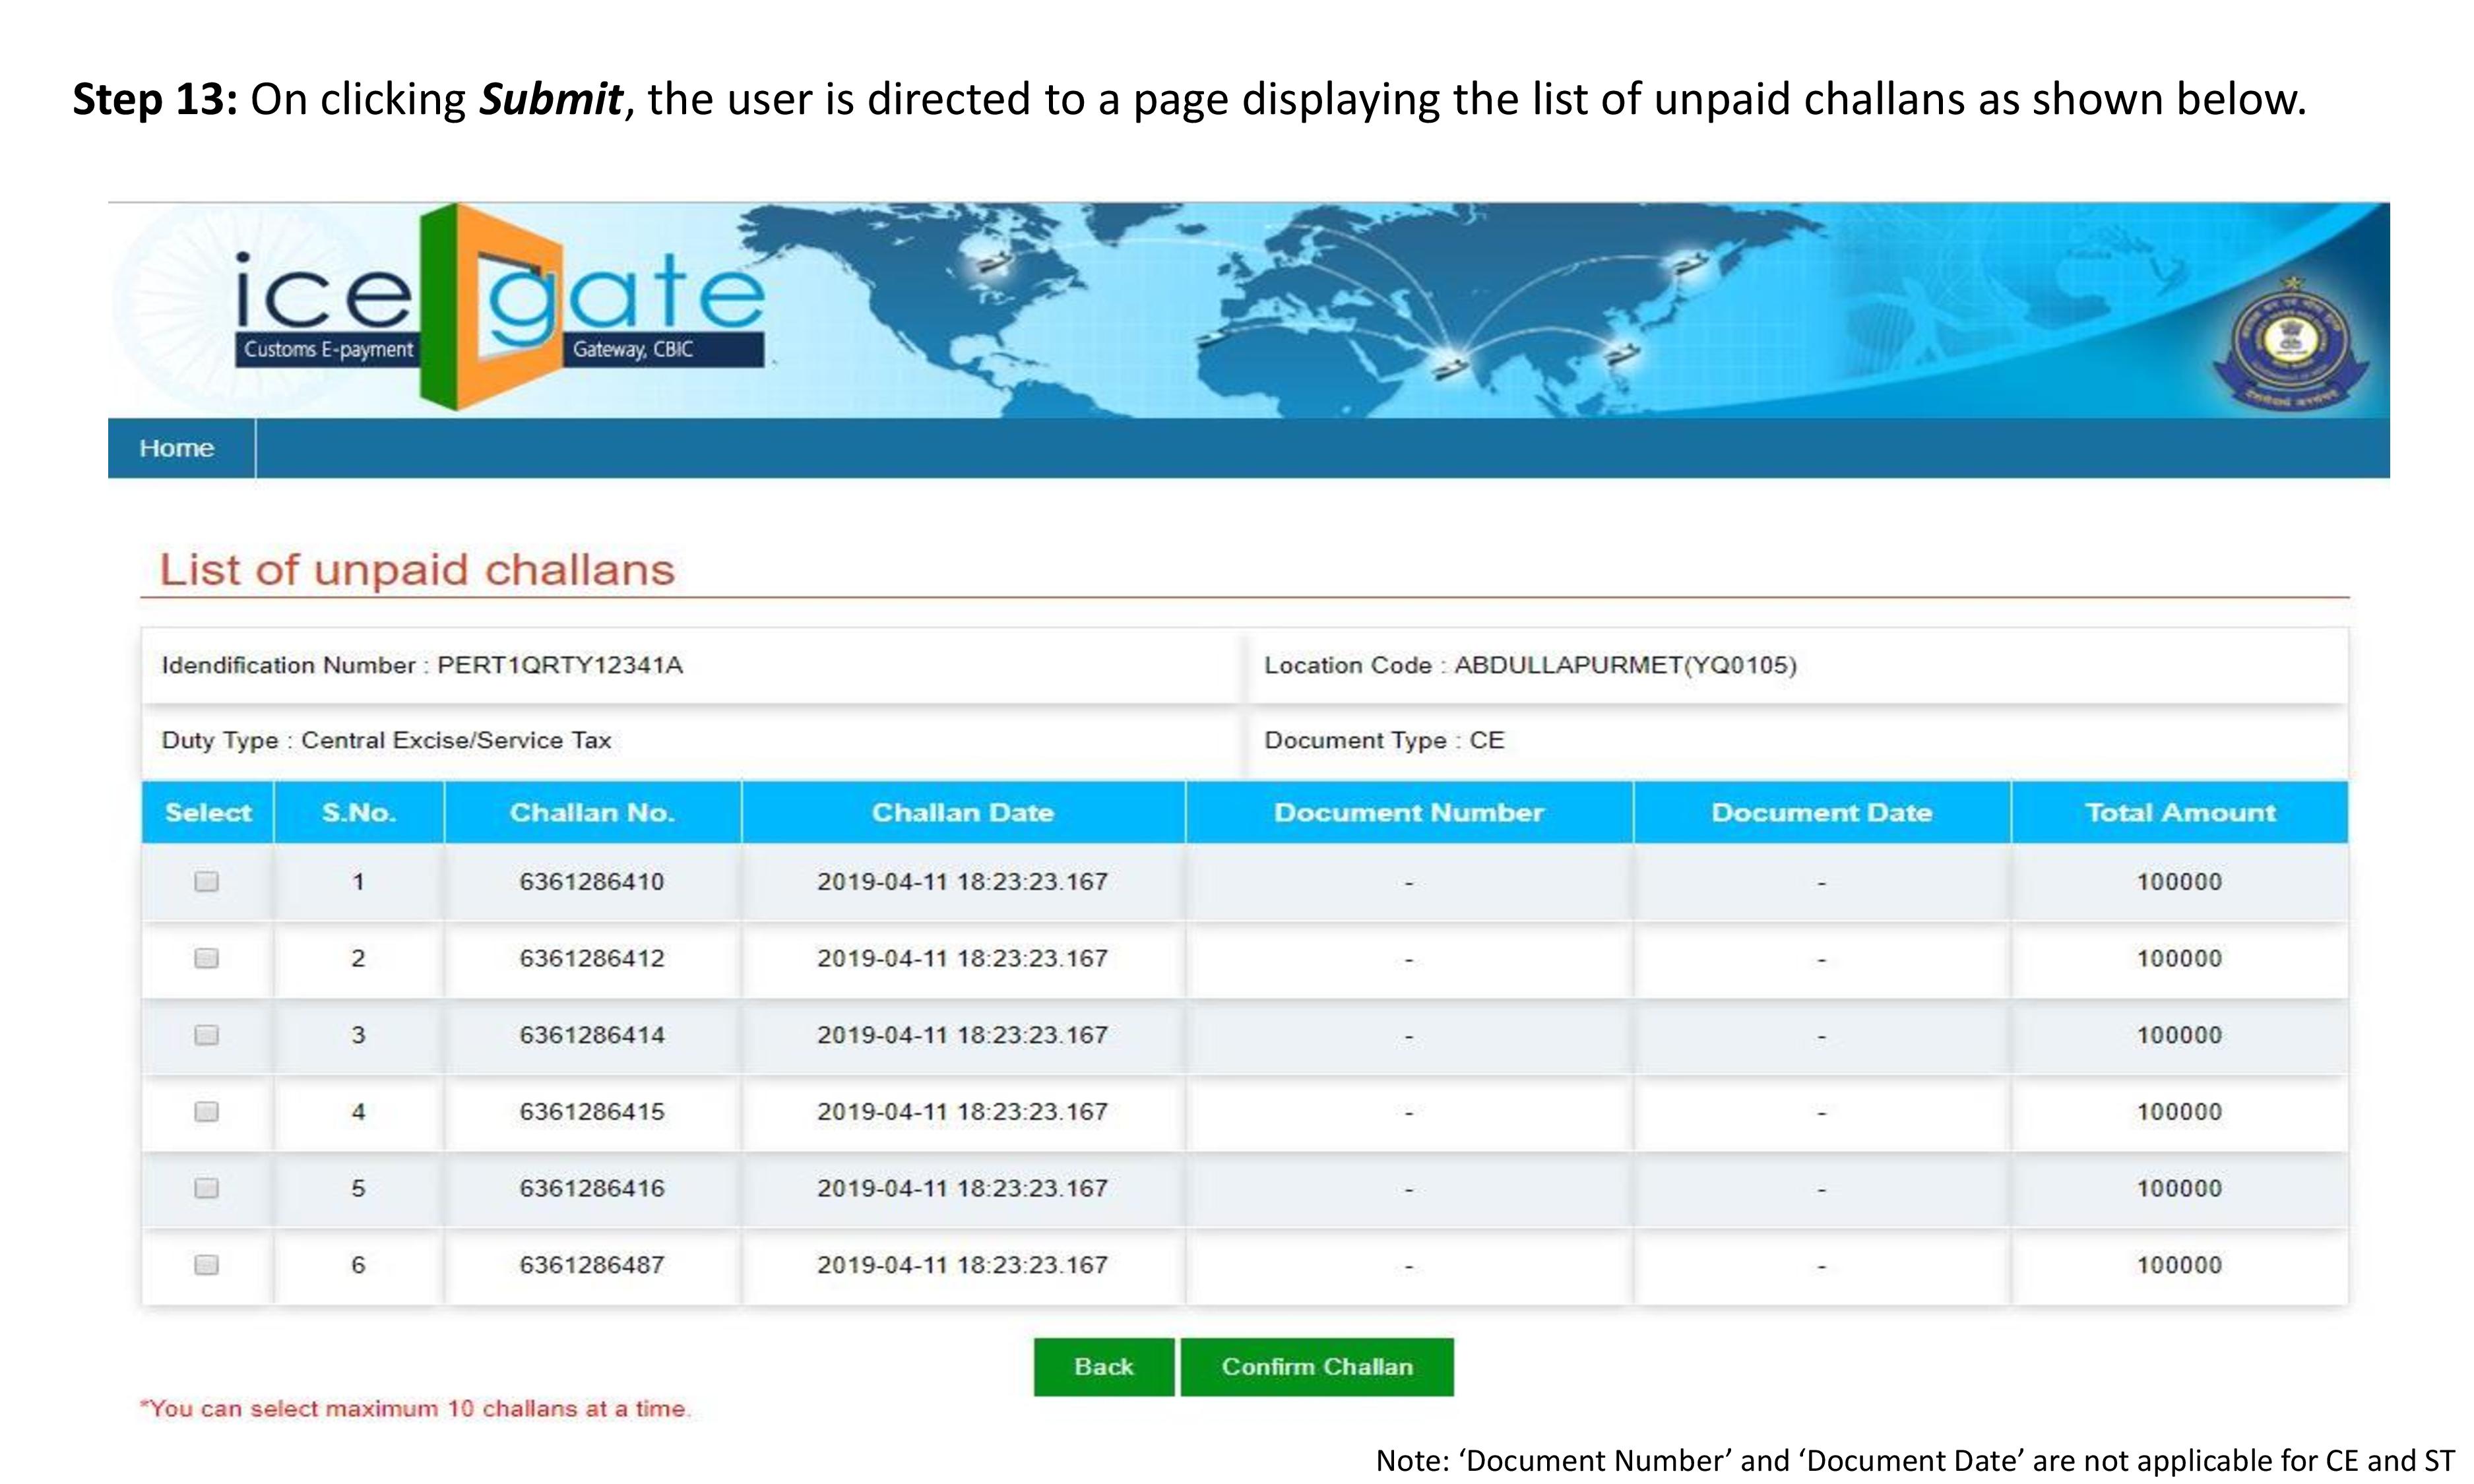Check the box for challan 6361286412
This screenshot has height=1484, width=2474.
206,958
